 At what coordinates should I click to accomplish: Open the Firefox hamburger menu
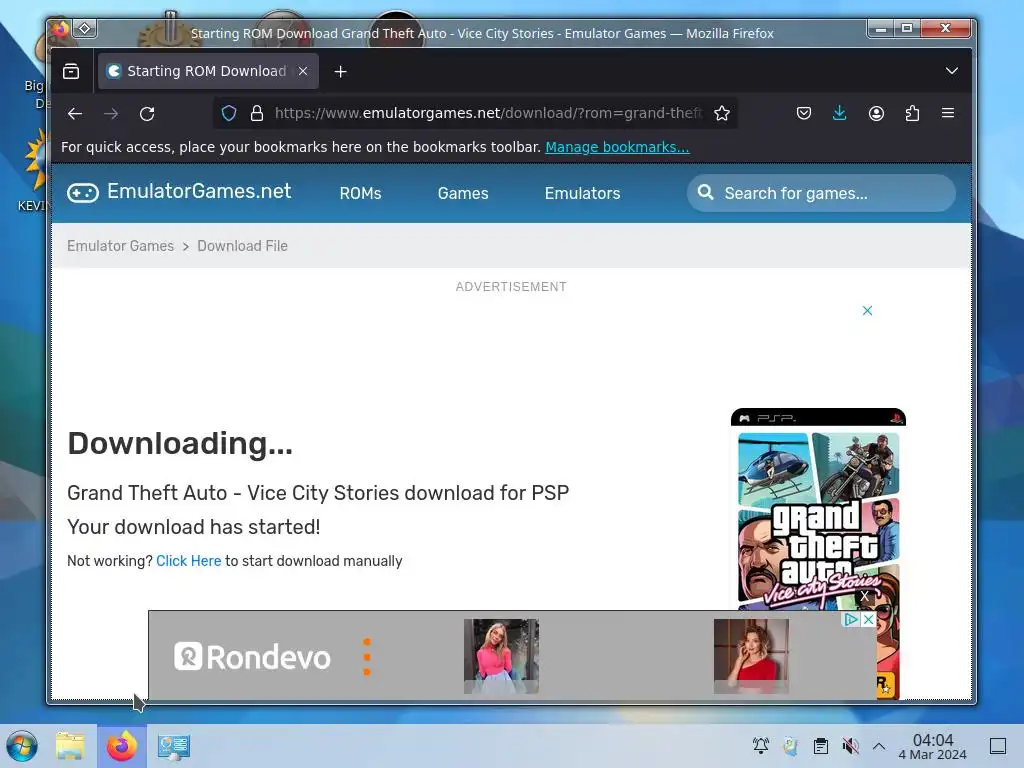pos(948,113)
